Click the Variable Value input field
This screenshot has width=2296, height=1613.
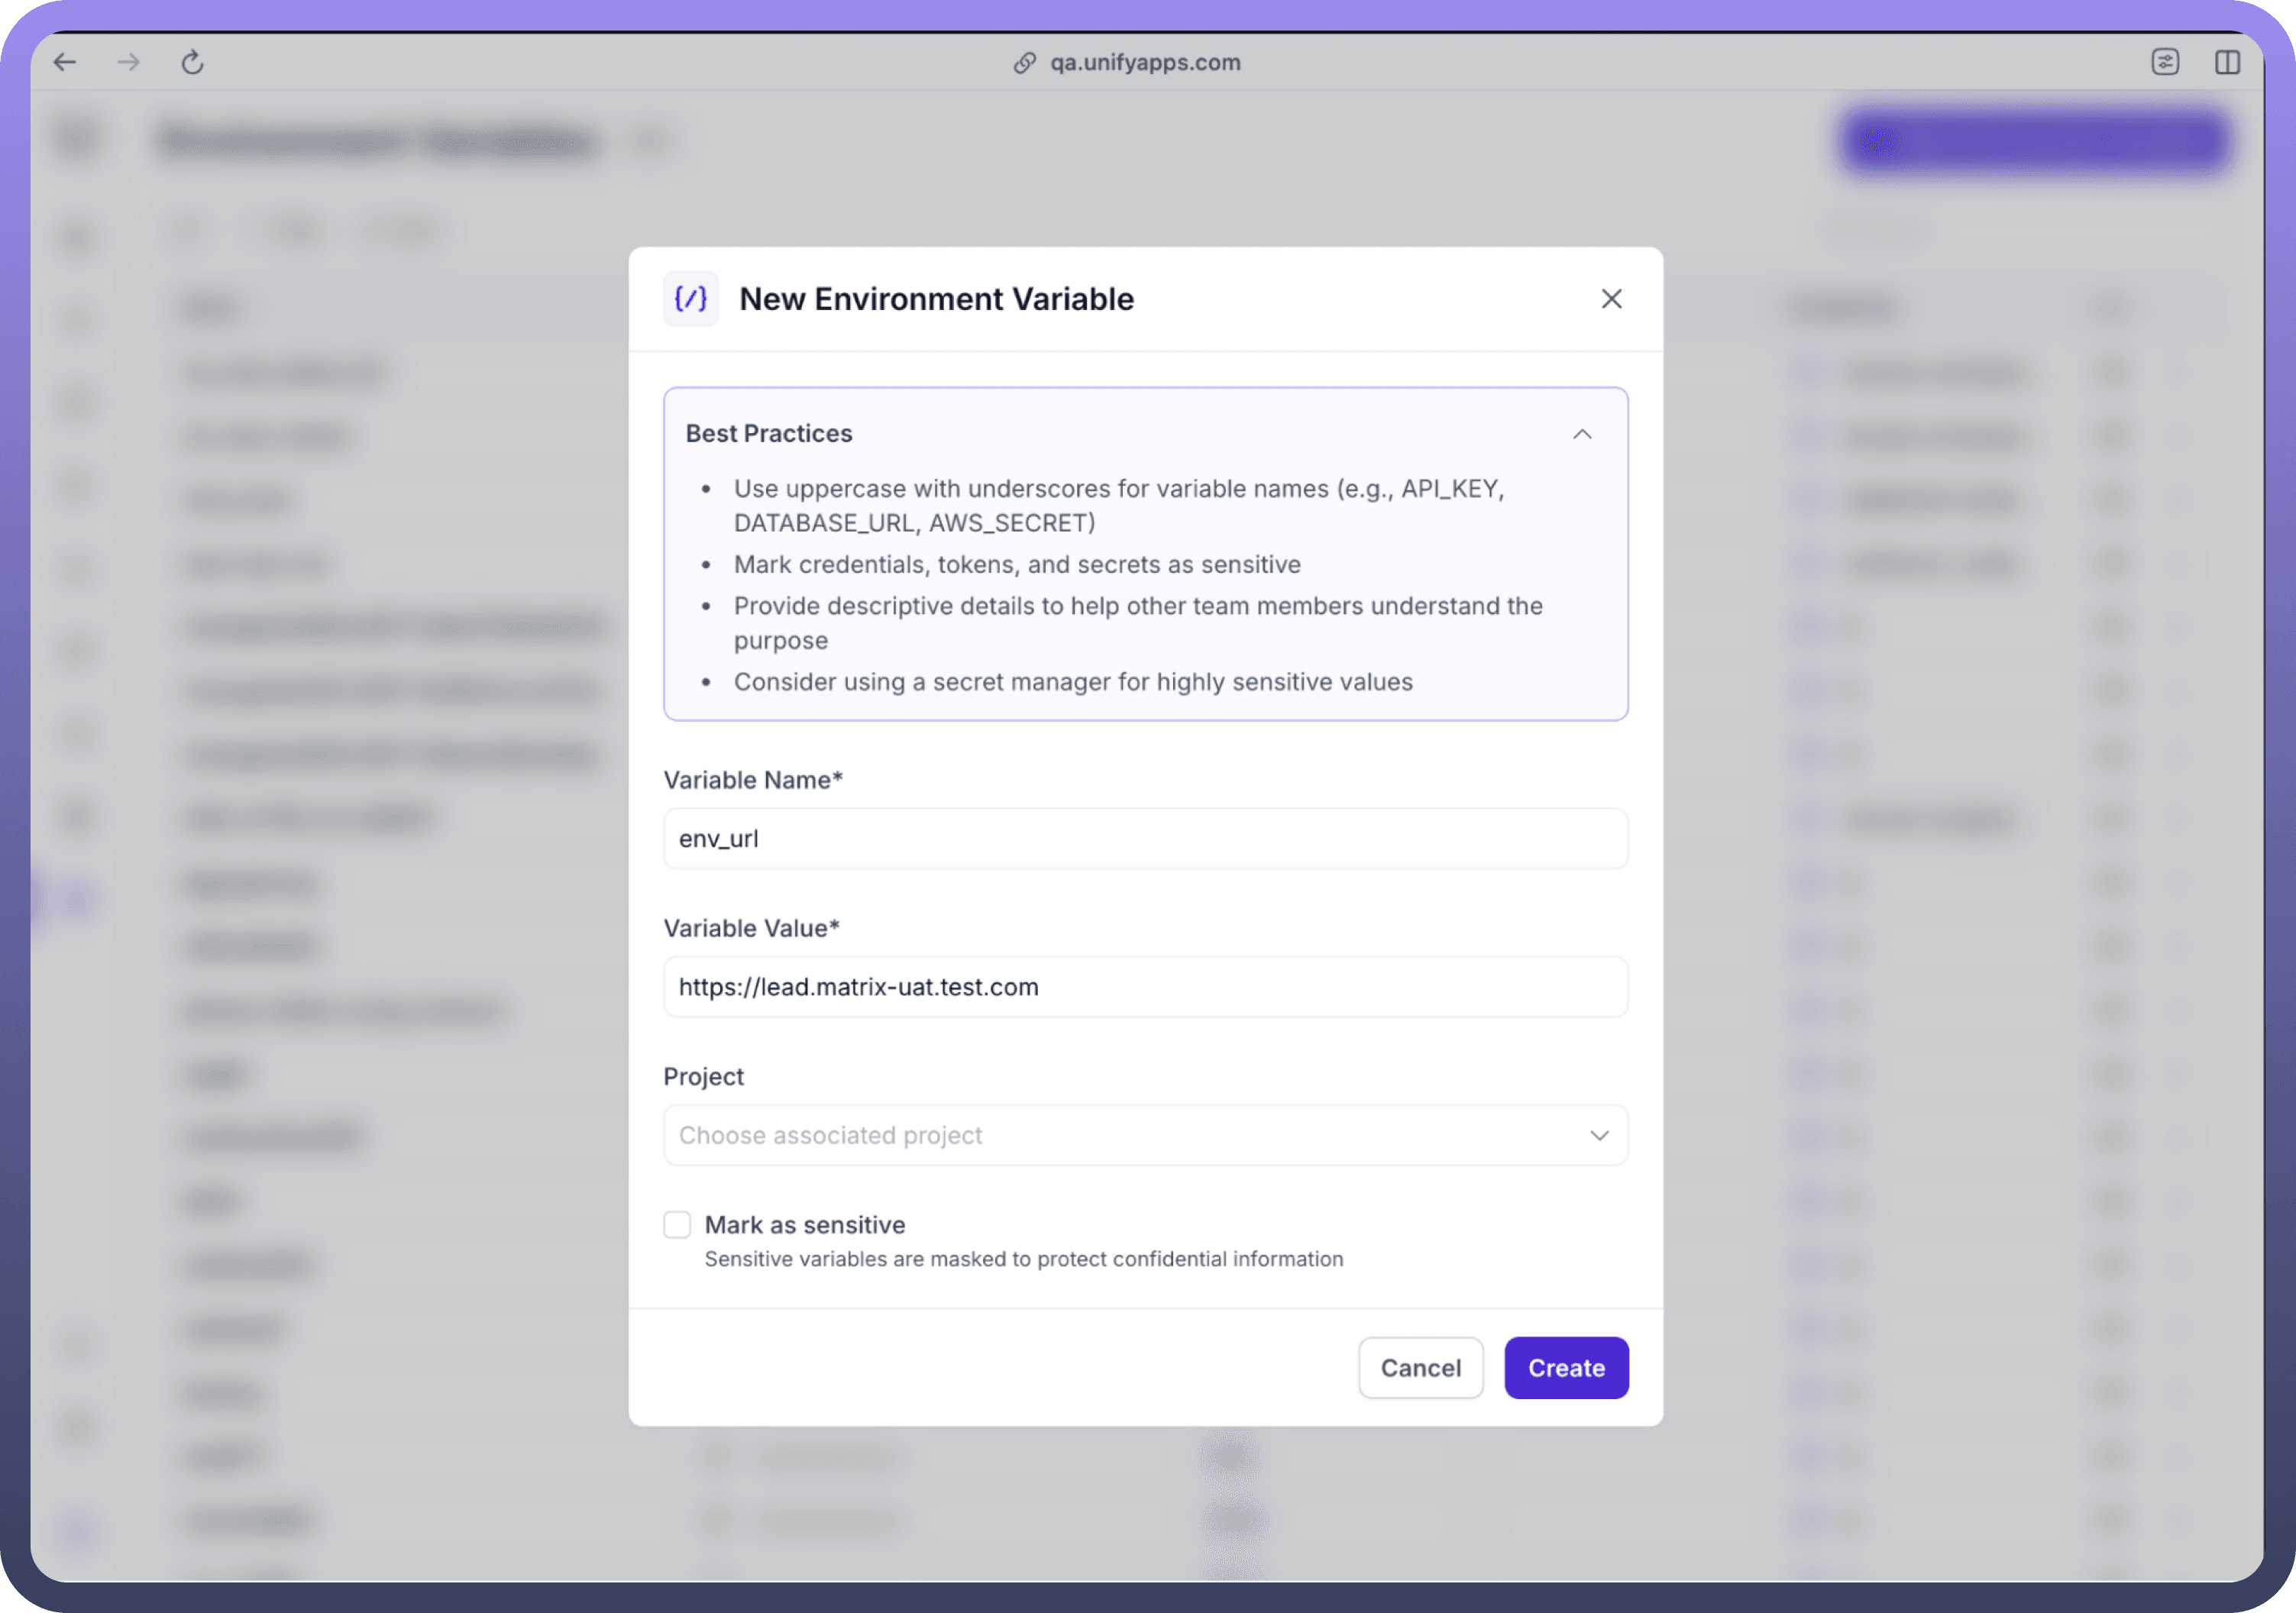coord(1145,986)
